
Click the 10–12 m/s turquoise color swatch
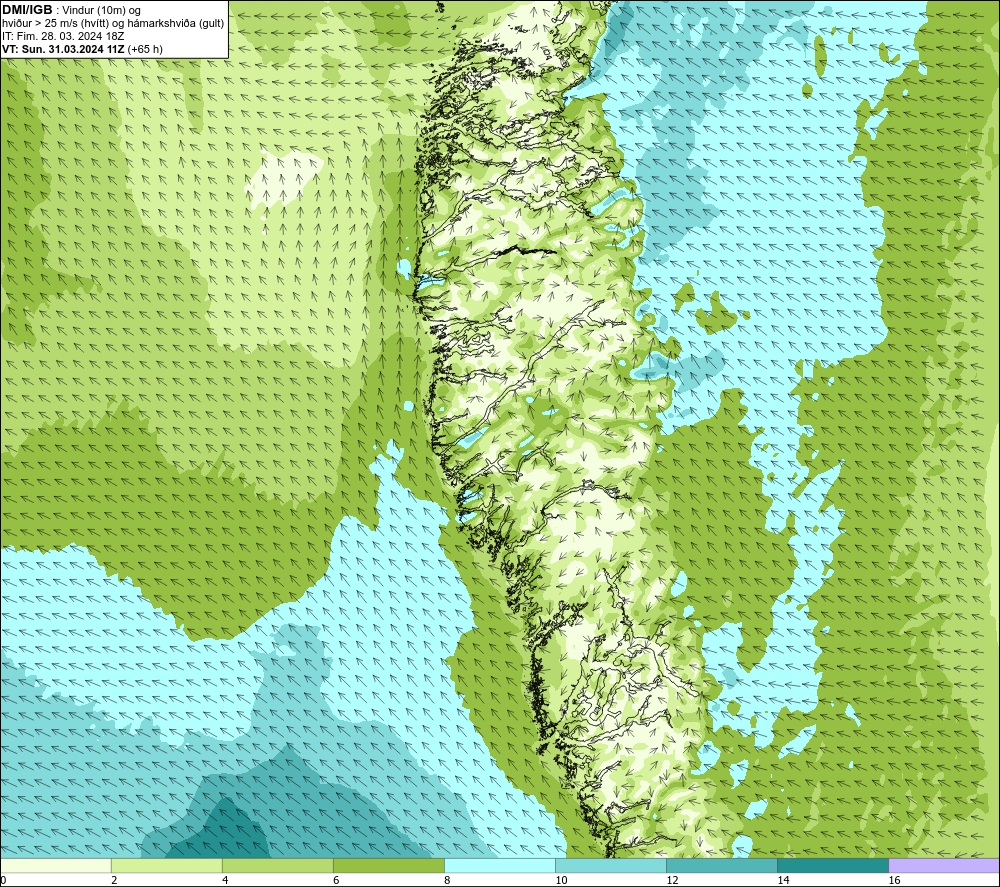click(610, 865)
